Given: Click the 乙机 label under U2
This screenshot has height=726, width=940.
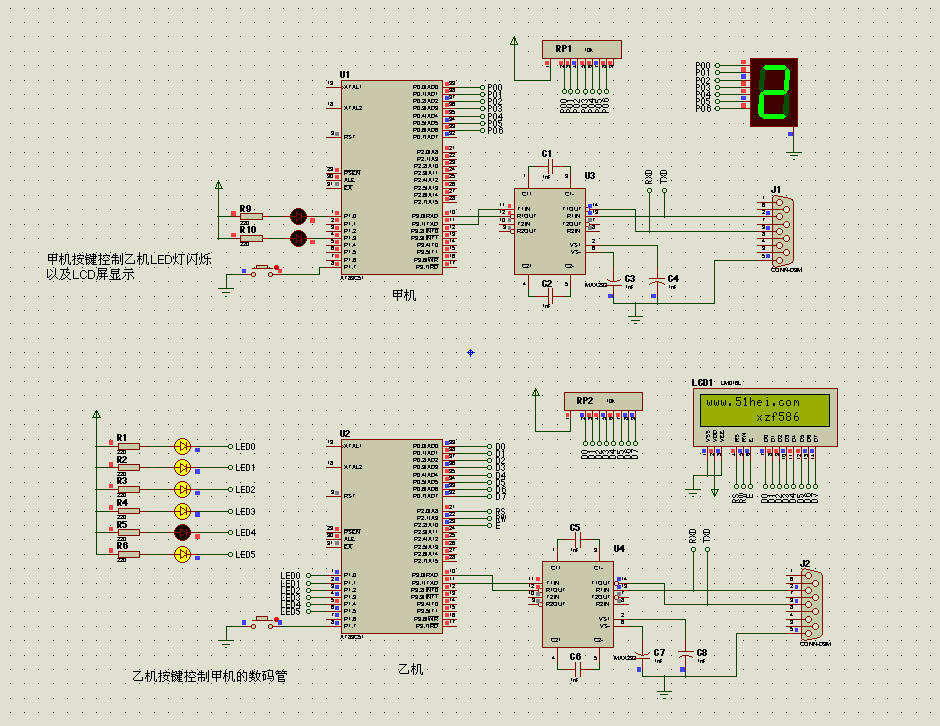Looking at the screenshot, I should click(411, 669).
